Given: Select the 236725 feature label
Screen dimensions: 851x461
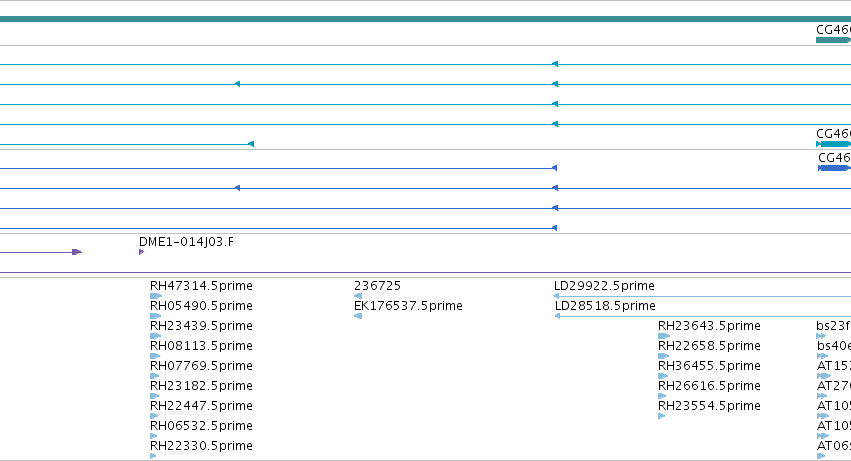Looking at the screenshot, I should coord(377,286).
